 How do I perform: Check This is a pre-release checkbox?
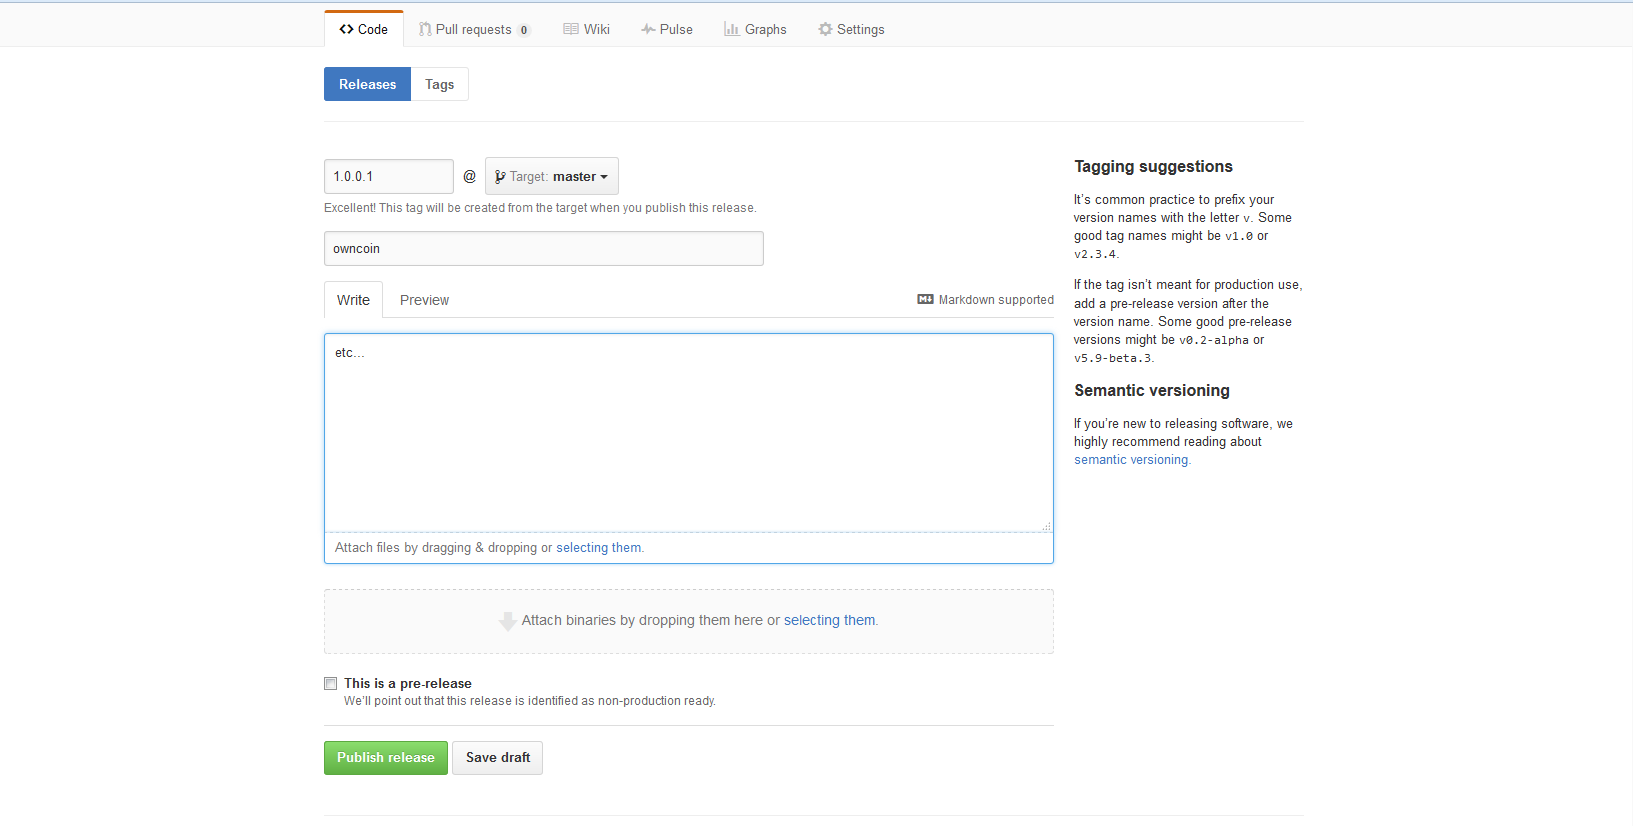[x=330, y=683]
